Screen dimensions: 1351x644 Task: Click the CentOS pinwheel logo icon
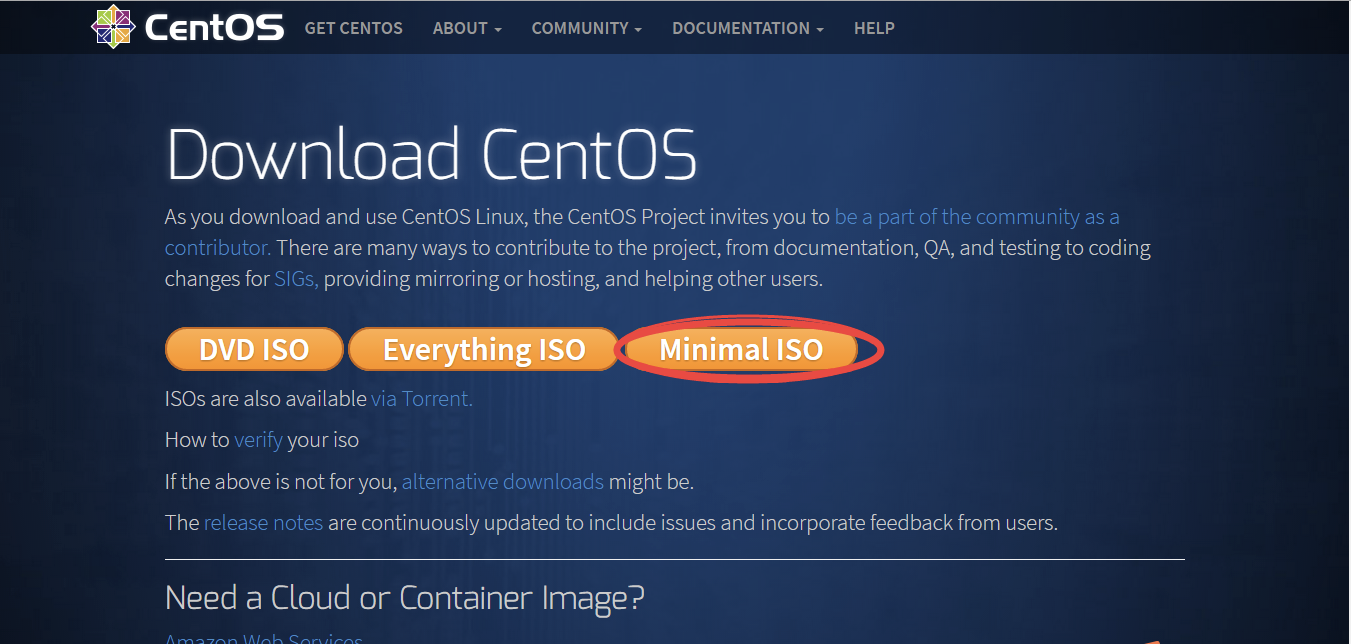coord(112,27)
